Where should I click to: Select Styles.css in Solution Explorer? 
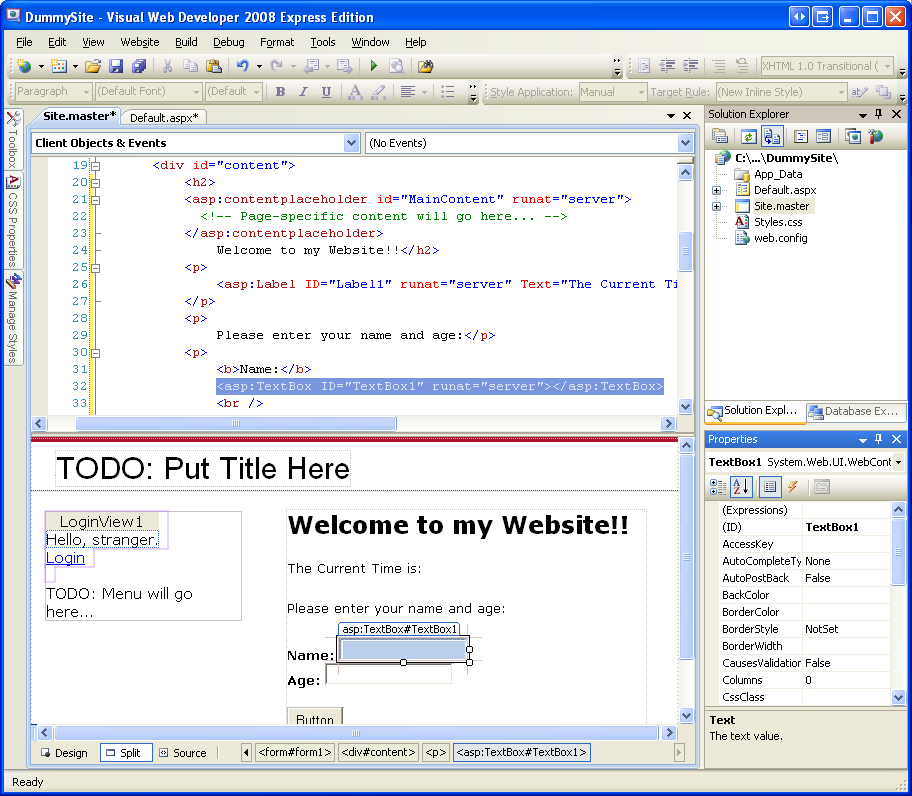[x=778, y=222]
